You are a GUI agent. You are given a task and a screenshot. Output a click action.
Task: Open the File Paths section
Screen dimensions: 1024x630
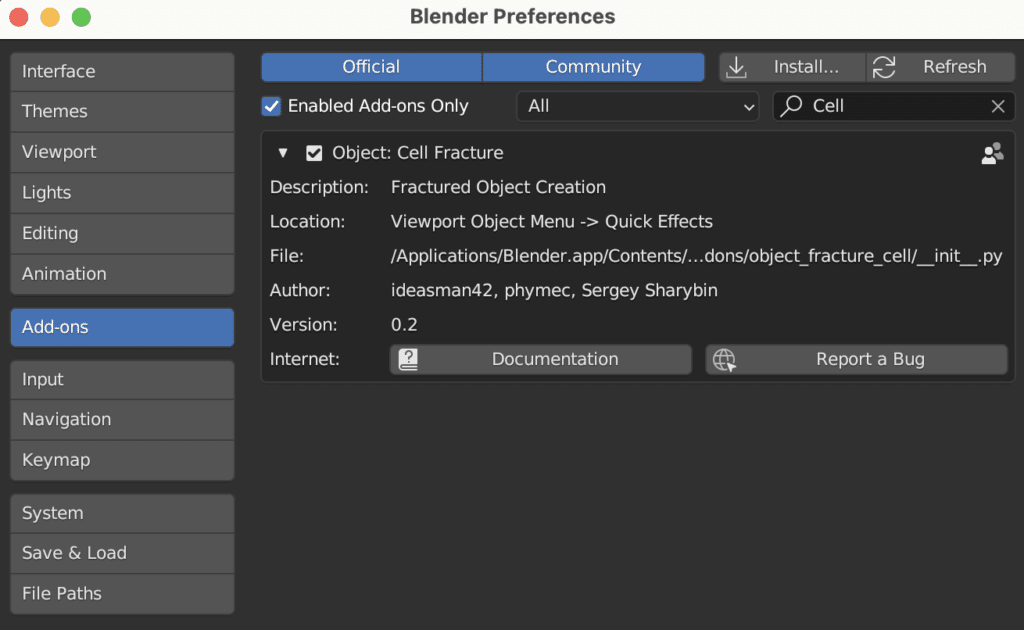122,594
